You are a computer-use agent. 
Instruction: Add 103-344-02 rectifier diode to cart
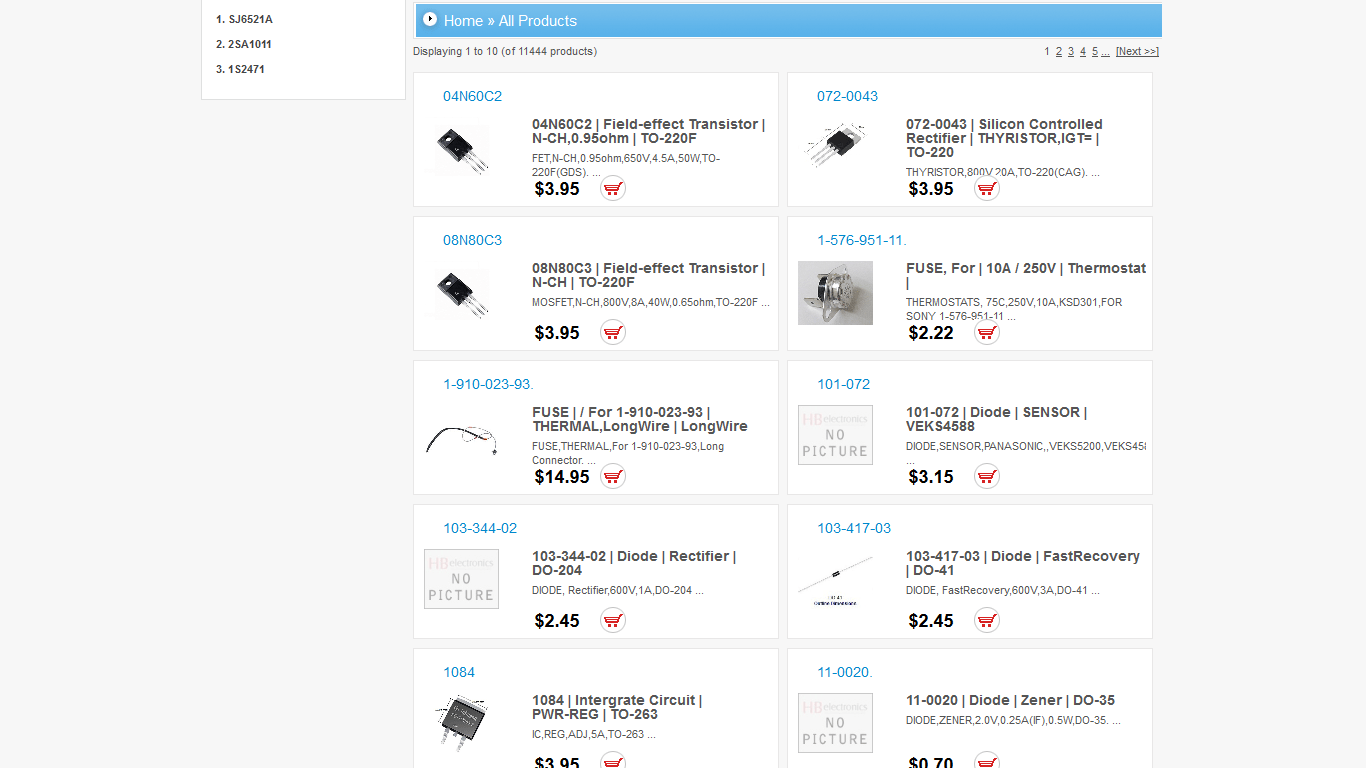click(x=613, y=620)
